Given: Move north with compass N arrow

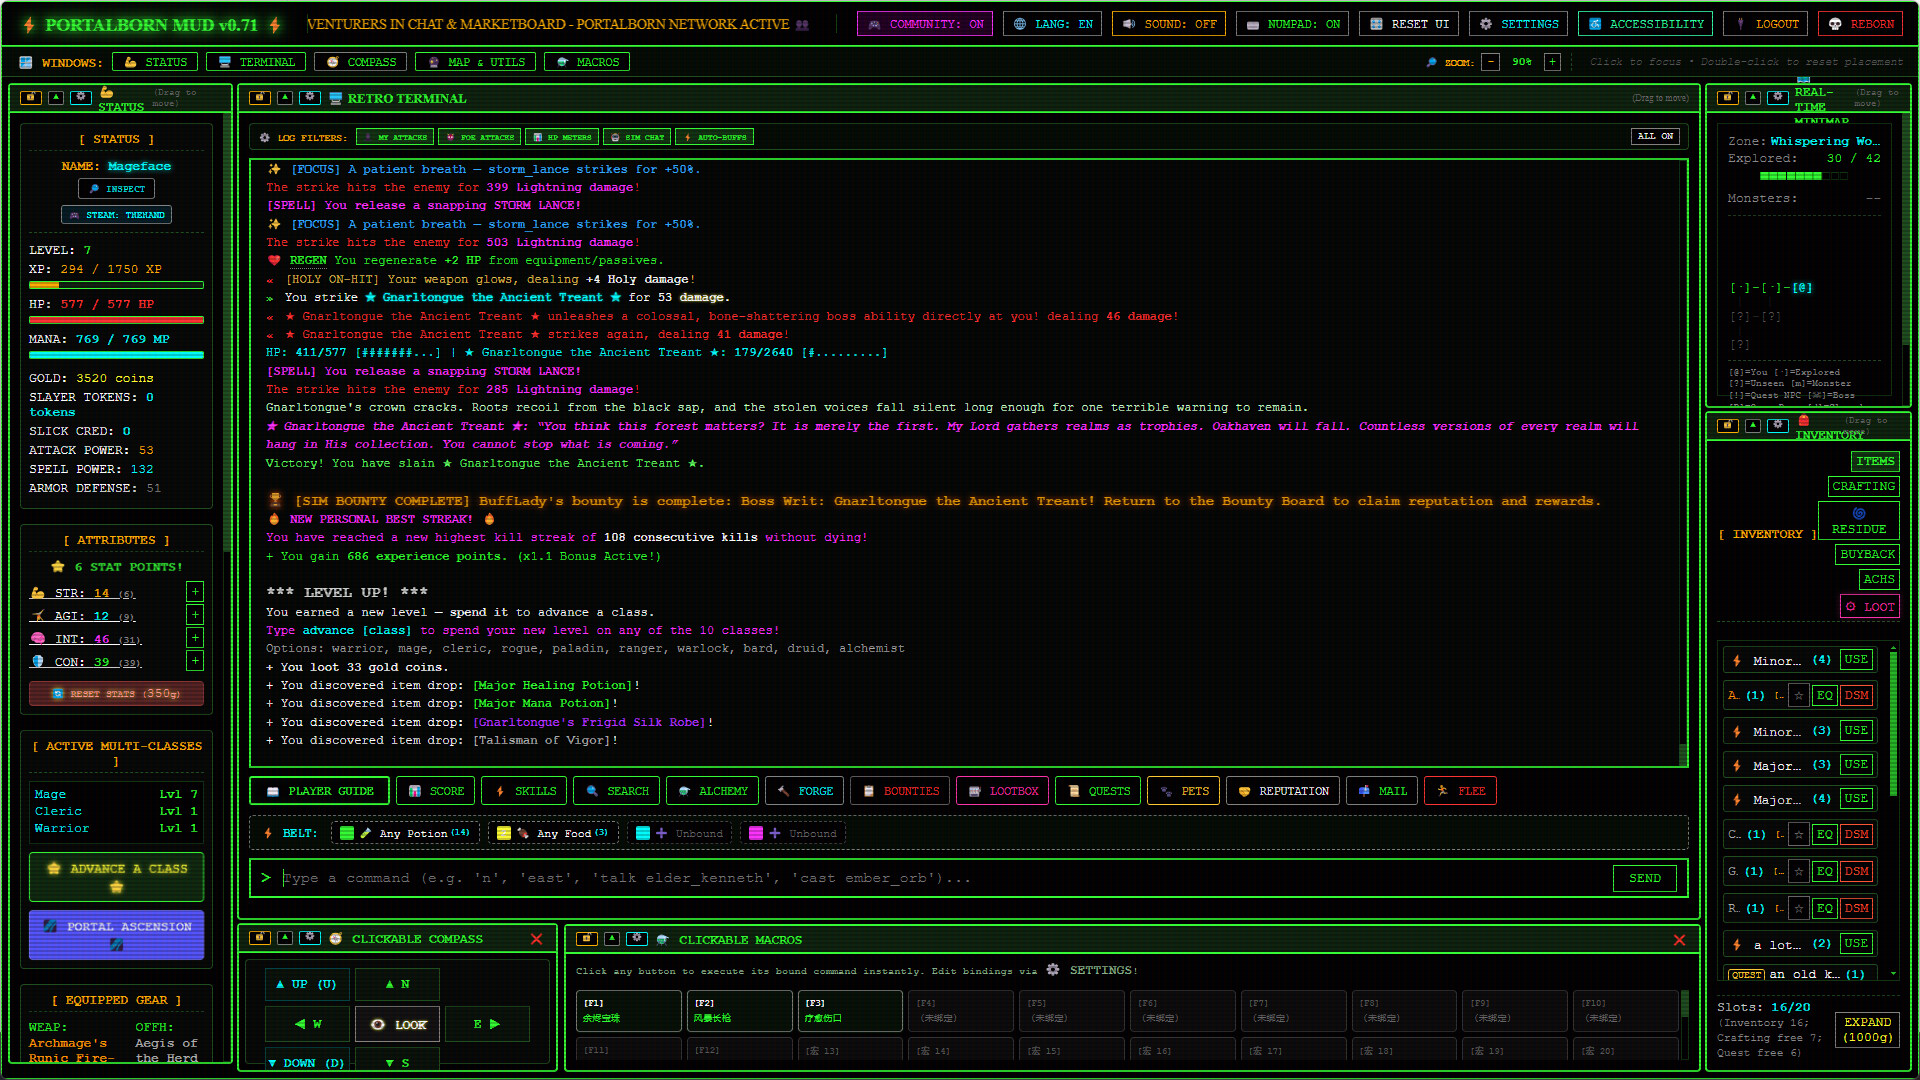Looking at the screenshot, I should coord(398,984).
